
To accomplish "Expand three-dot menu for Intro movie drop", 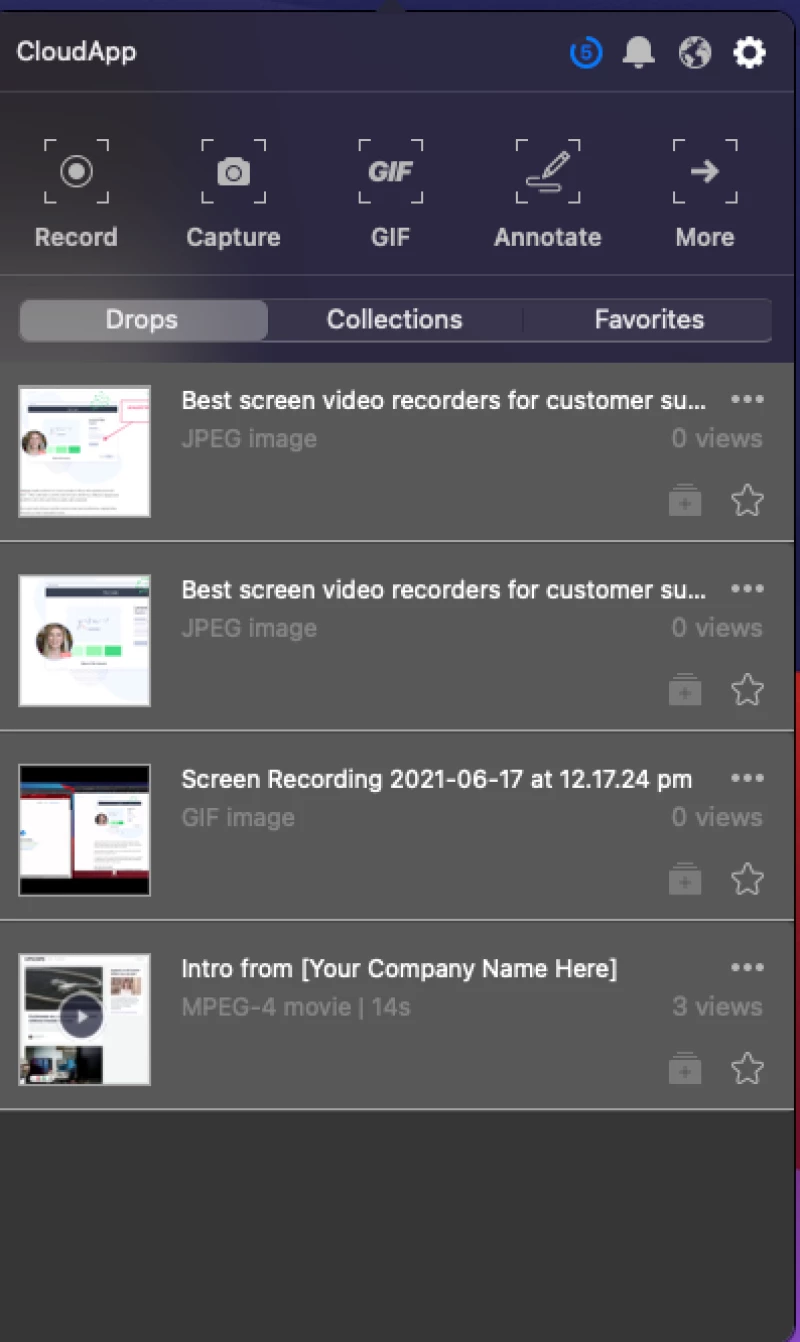I will [747, 967].
